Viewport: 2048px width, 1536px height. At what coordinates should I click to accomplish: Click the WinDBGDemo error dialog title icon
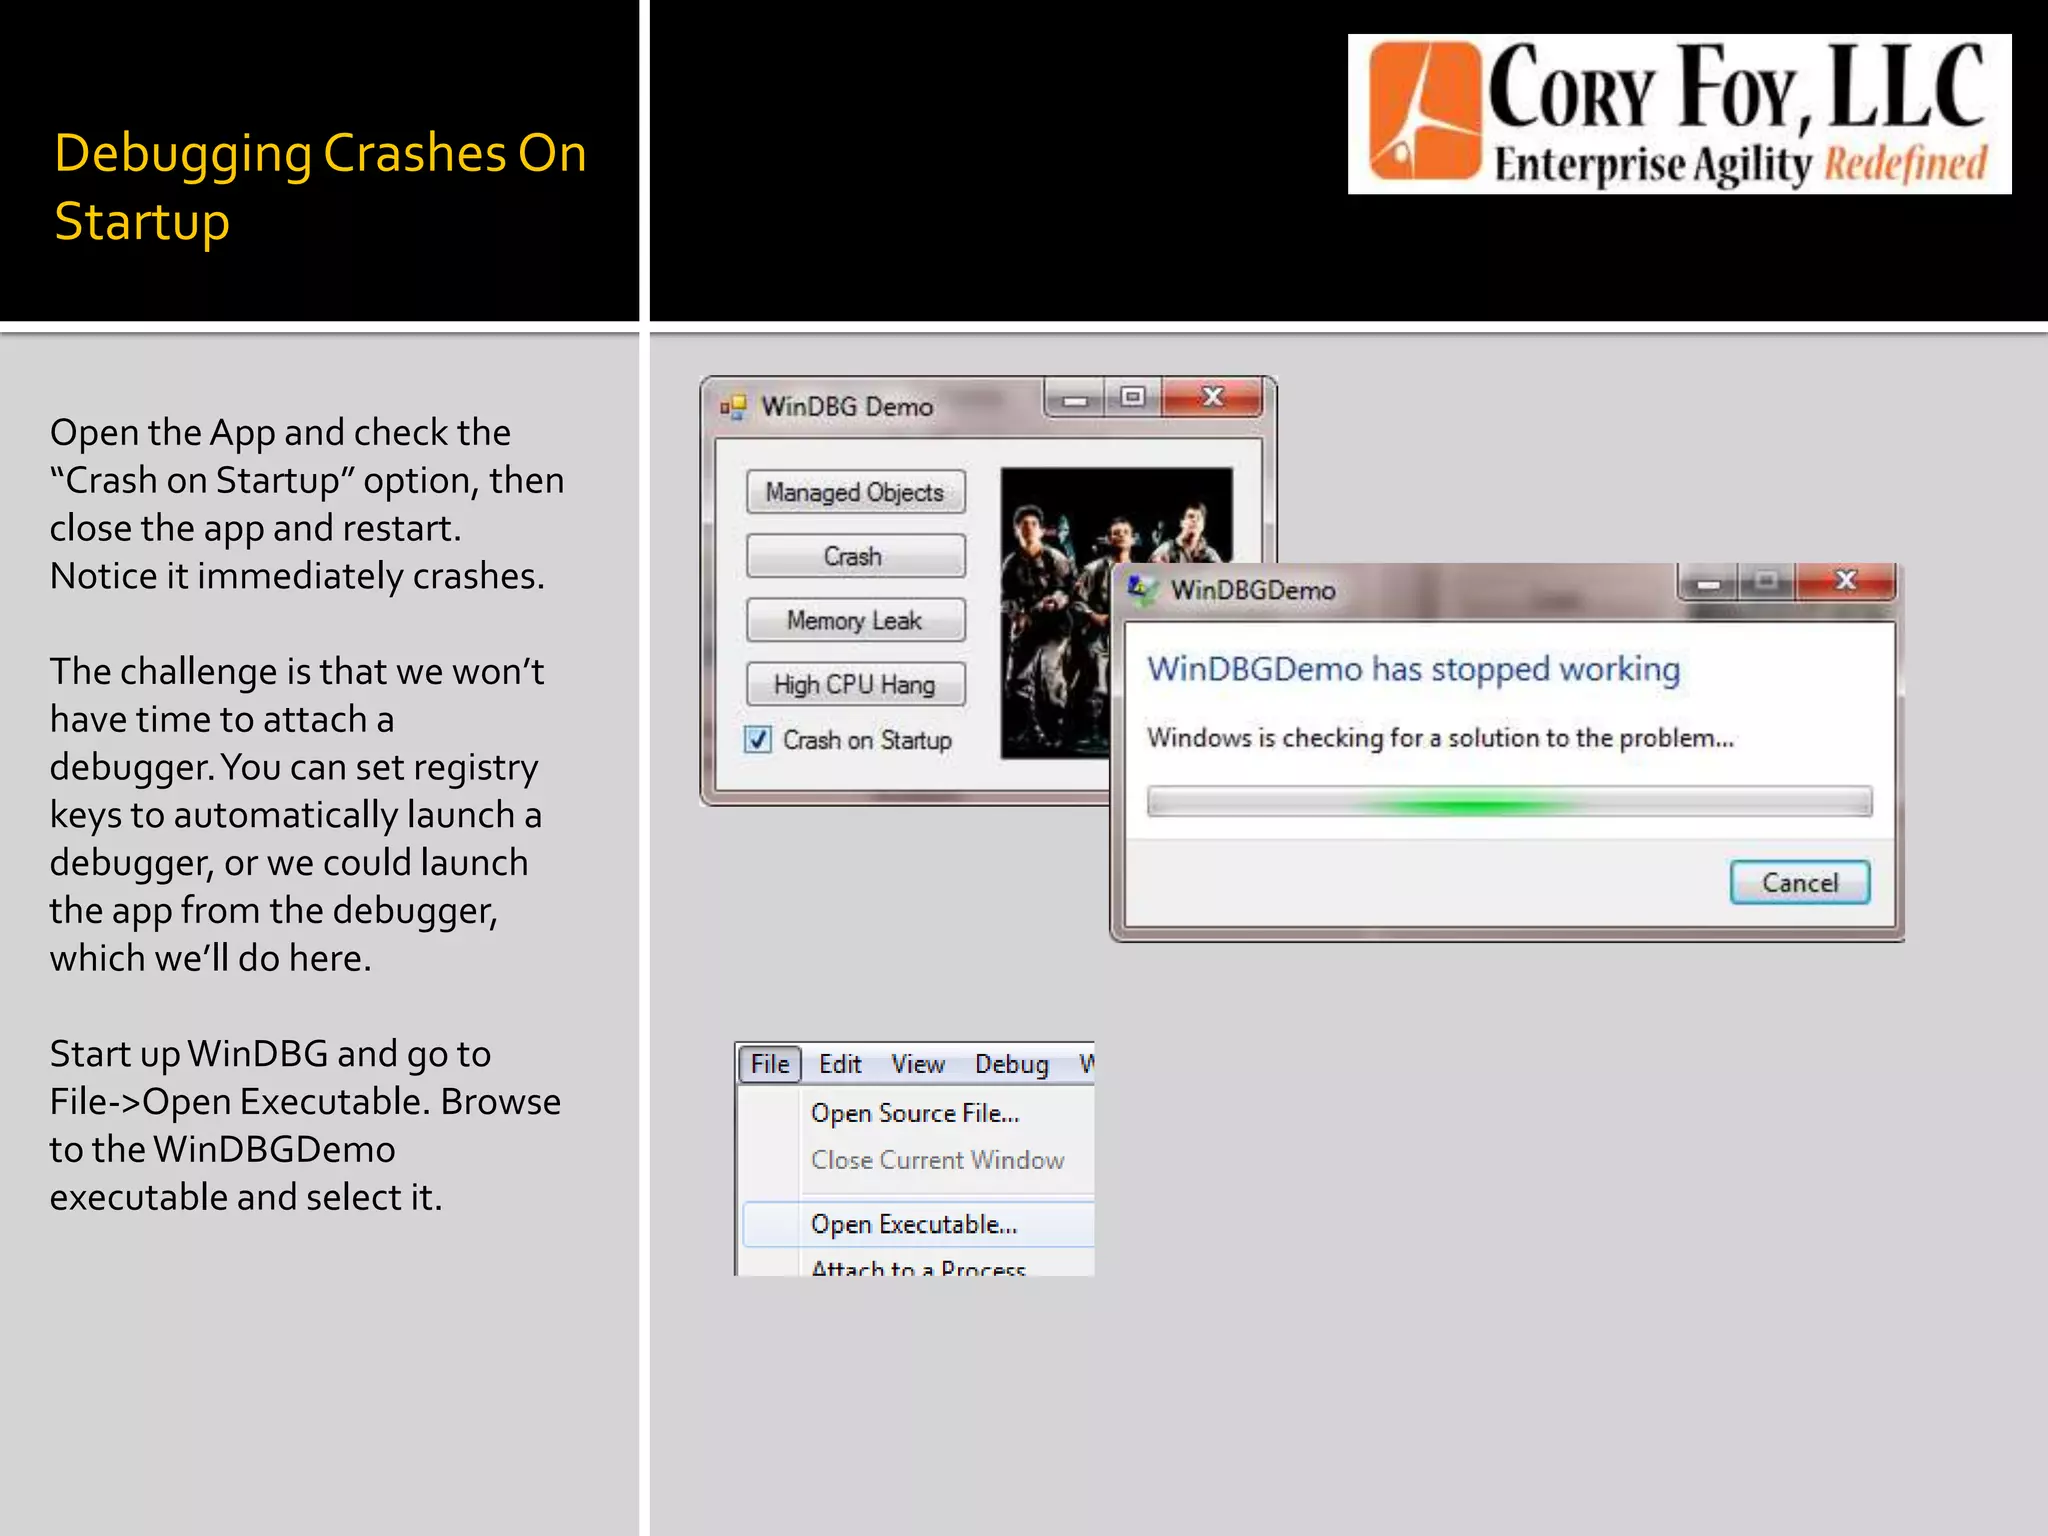point(1143,589)
